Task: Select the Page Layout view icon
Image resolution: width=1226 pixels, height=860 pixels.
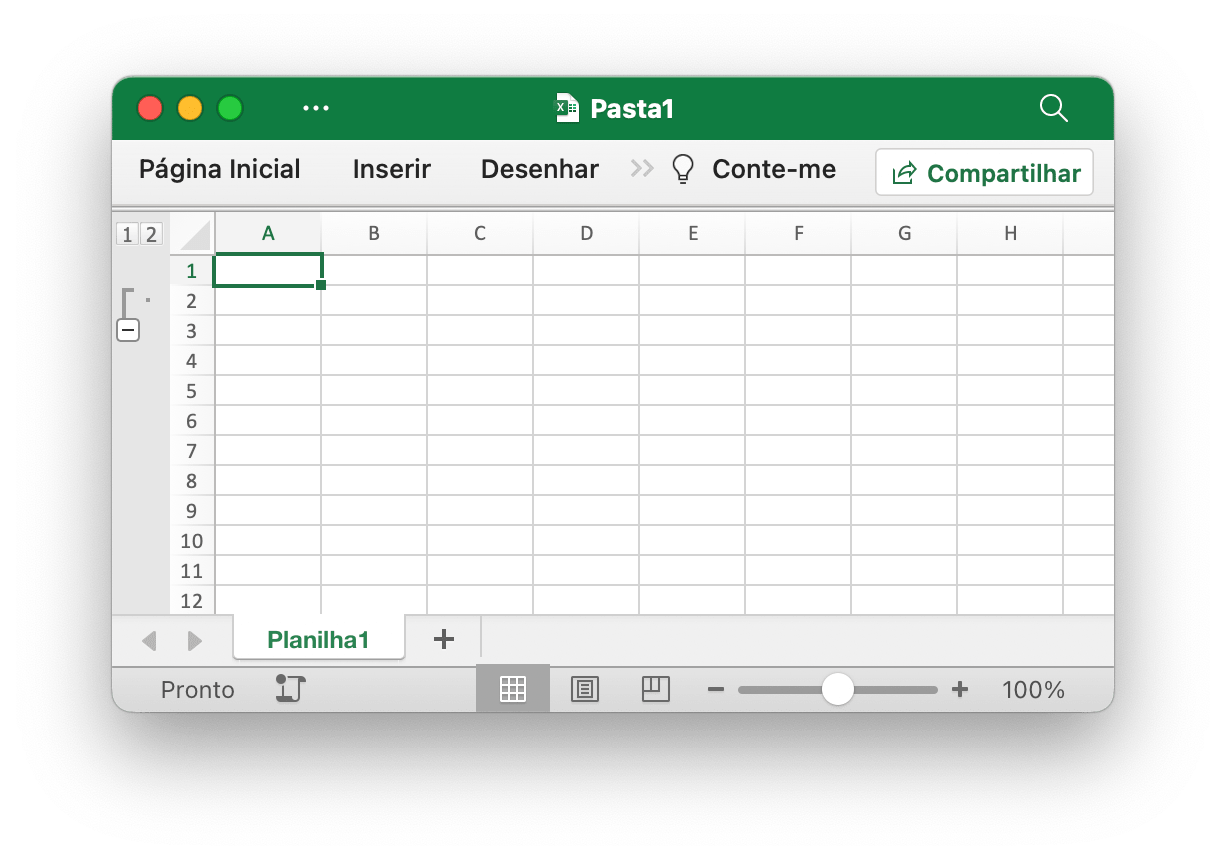Action: [584, 688]
